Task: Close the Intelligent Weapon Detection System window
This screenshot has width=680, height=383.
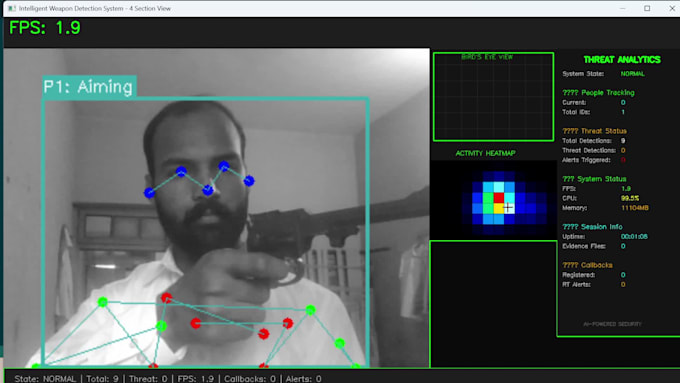Action: [671, 8]
